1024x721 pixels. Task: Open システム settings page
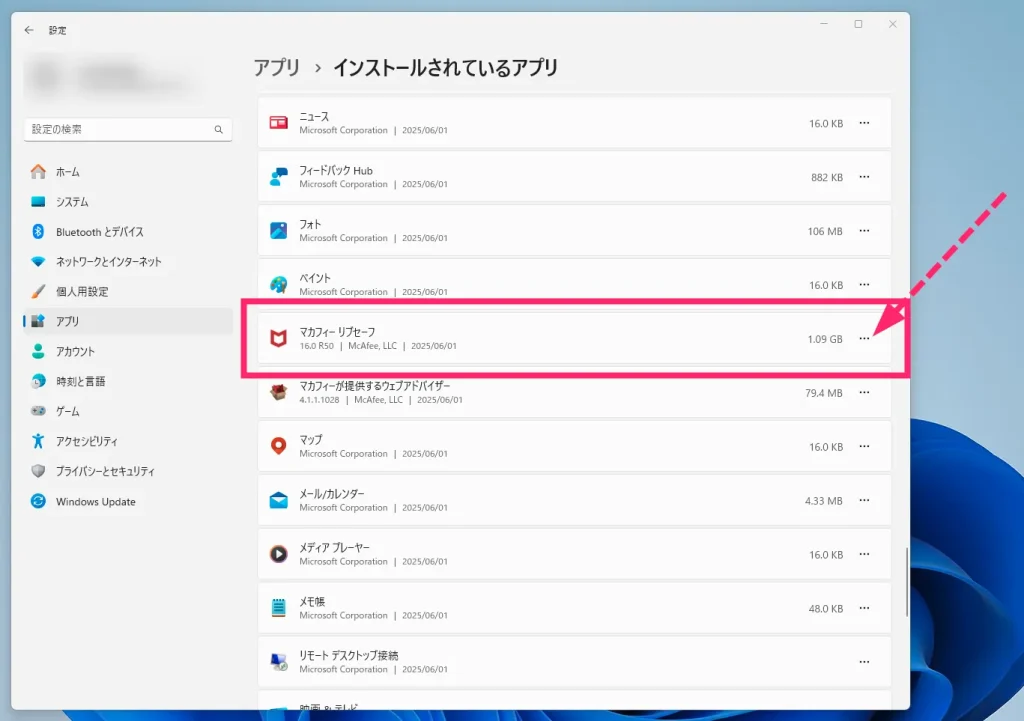click(x=128, y=202)
